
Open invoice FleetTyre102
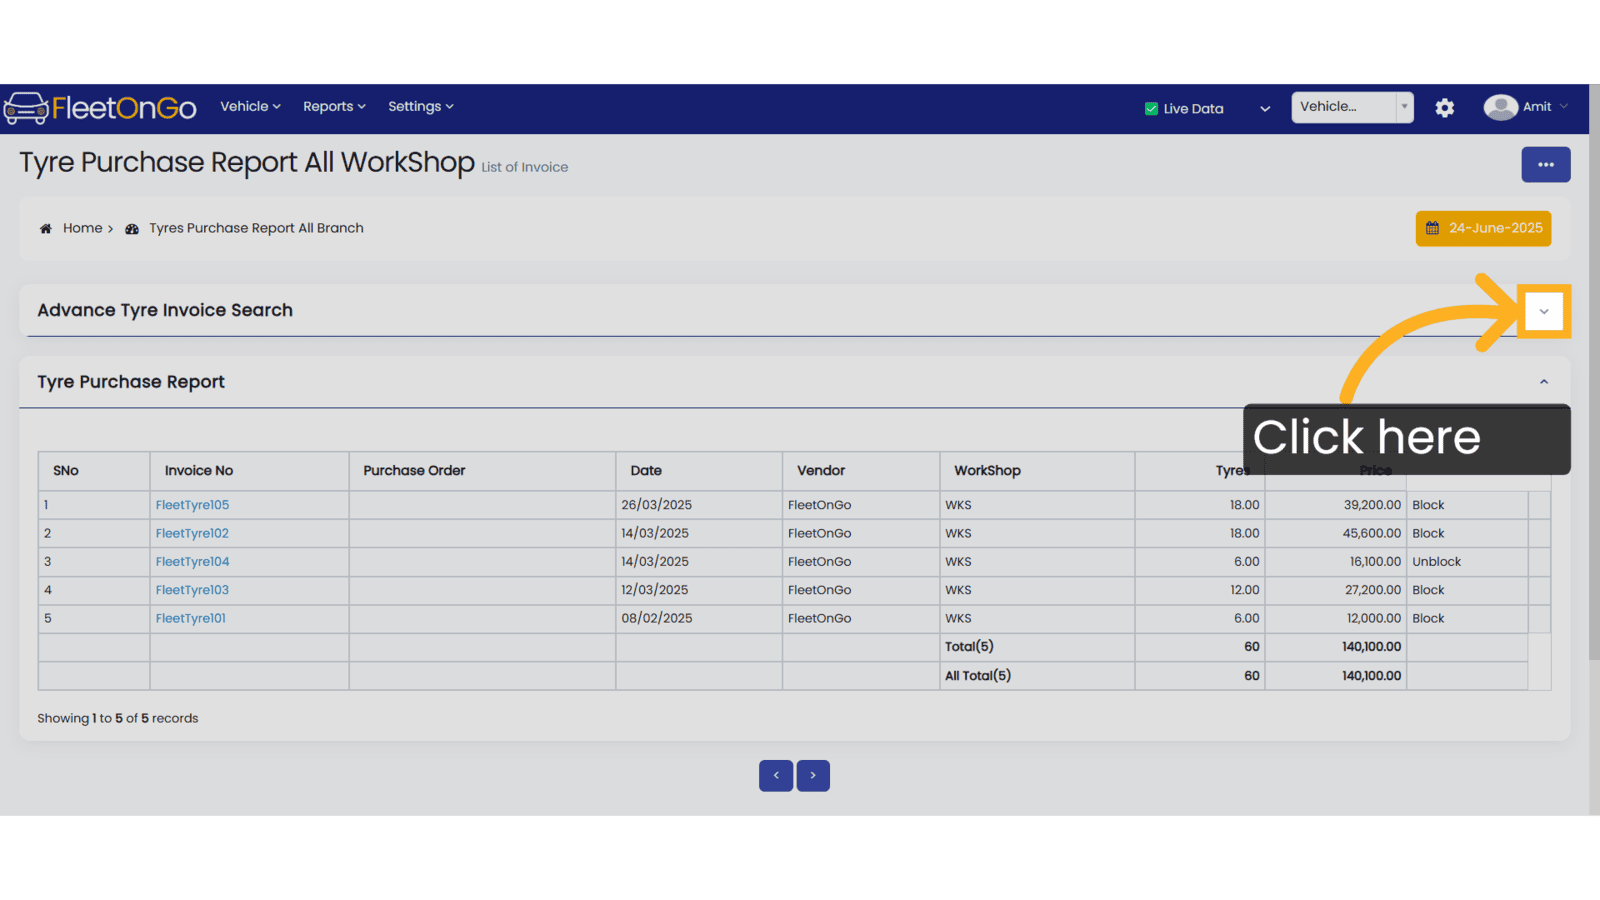click(x=192, y=533)
